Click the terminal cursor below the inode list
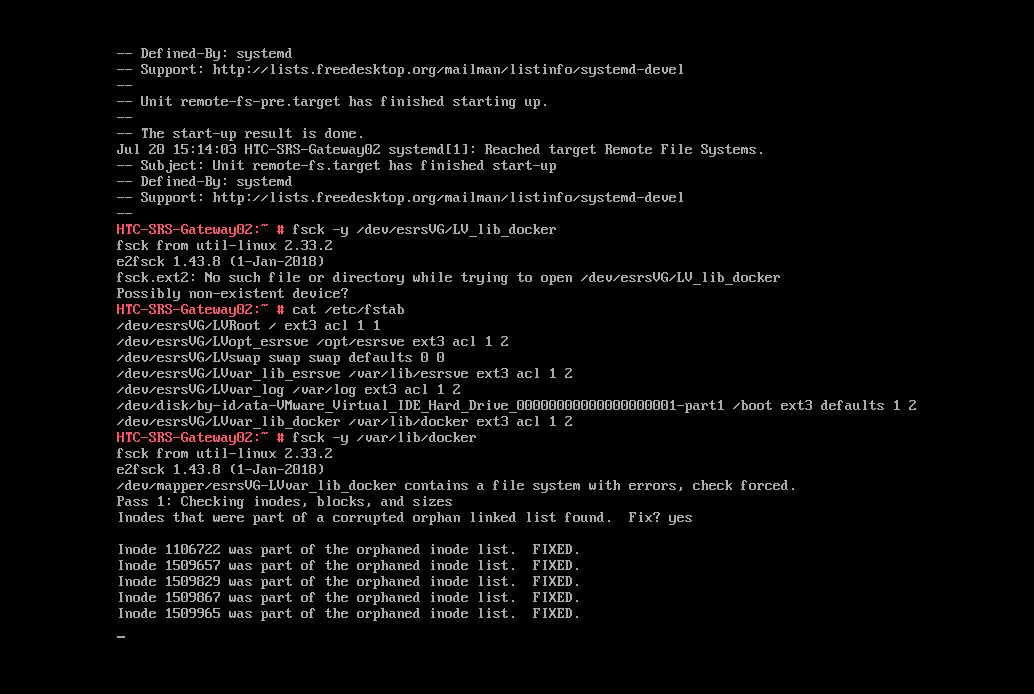This screenshot has height=694, width=1034. (x=121, y=637)
